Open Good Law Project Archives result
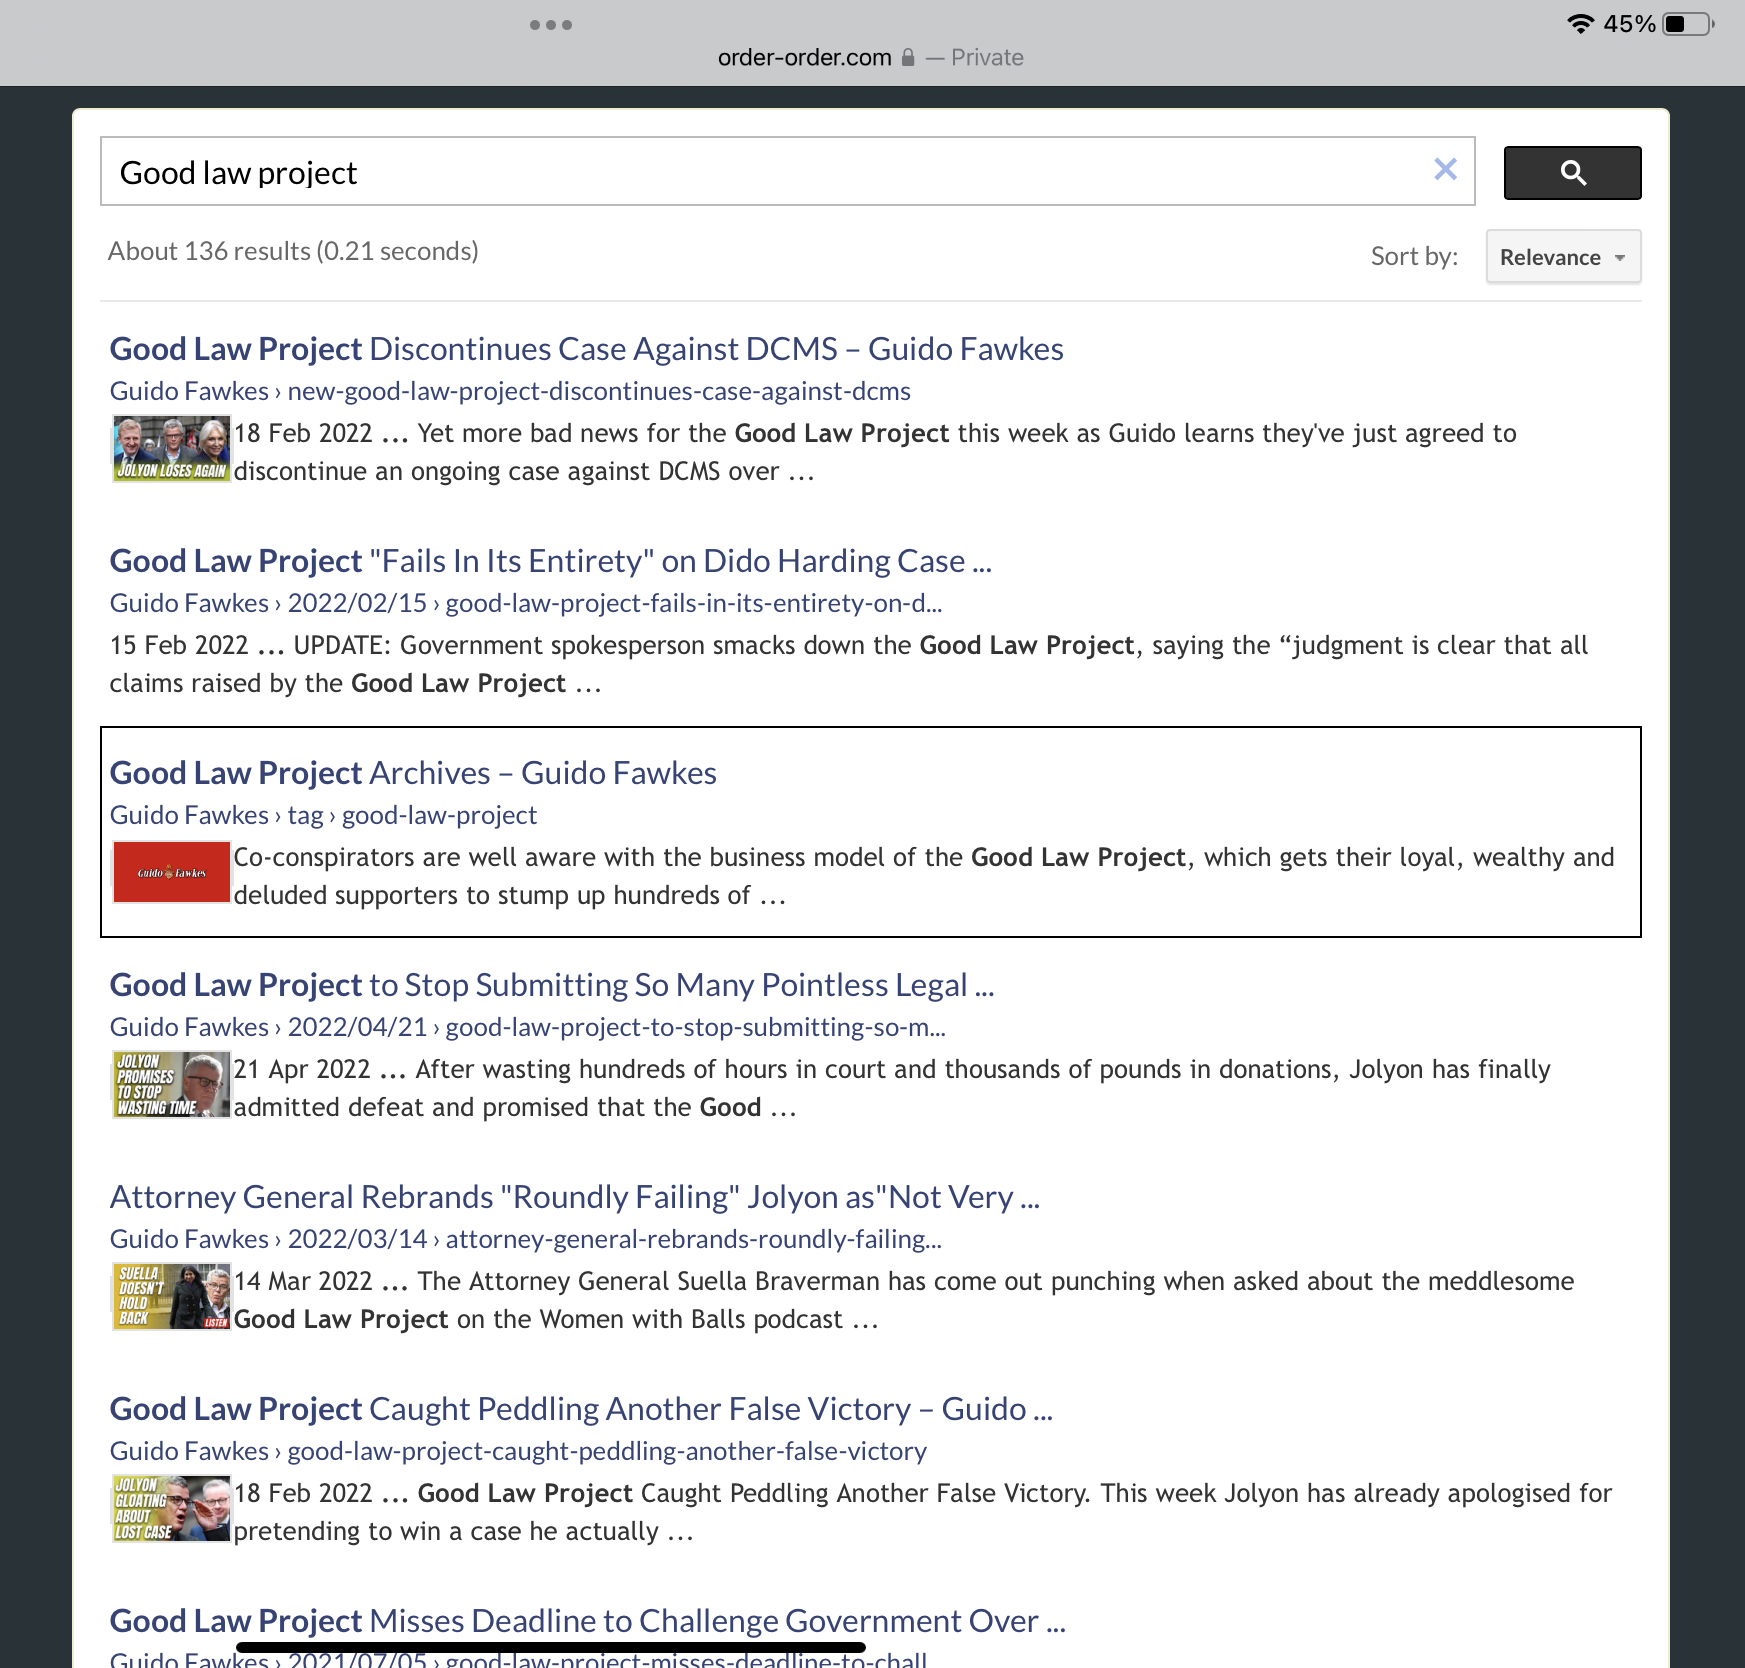The image size is (1745, 1668). (x=413, y=773)
